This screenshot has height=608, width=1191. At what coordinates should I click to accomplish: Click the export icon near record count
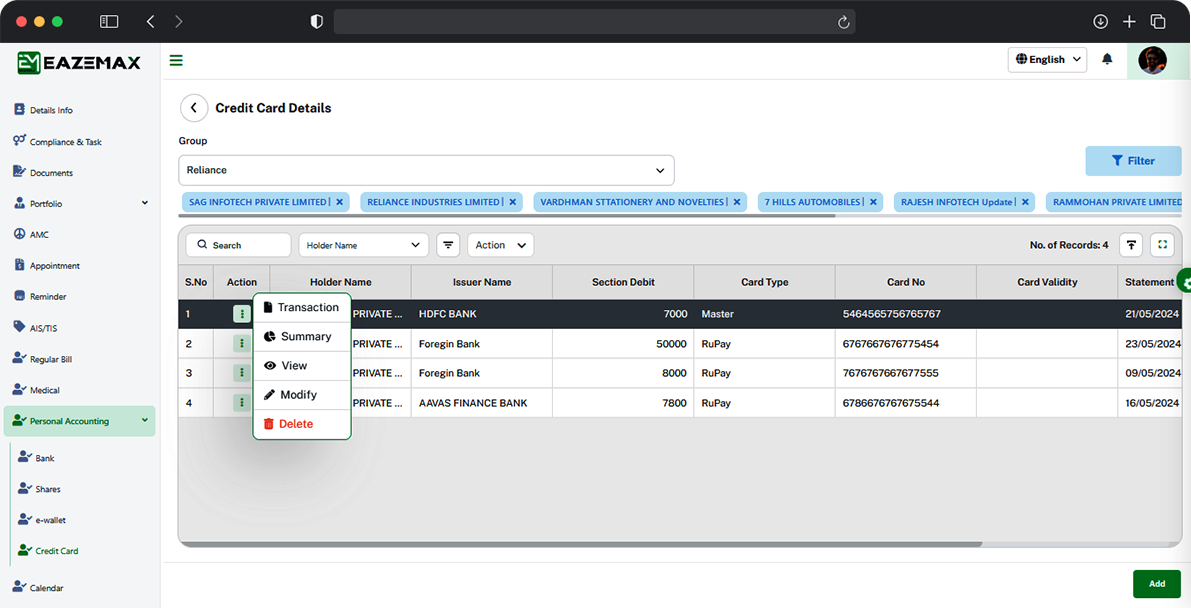1131,245
